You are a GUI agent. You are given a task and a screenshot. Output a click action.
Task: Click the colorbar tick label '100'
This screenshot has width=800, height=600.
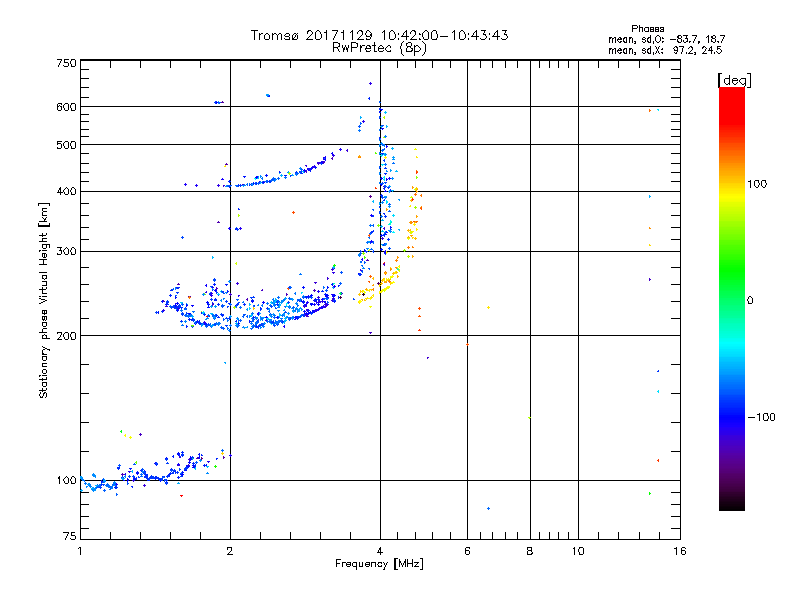(757, 184)
